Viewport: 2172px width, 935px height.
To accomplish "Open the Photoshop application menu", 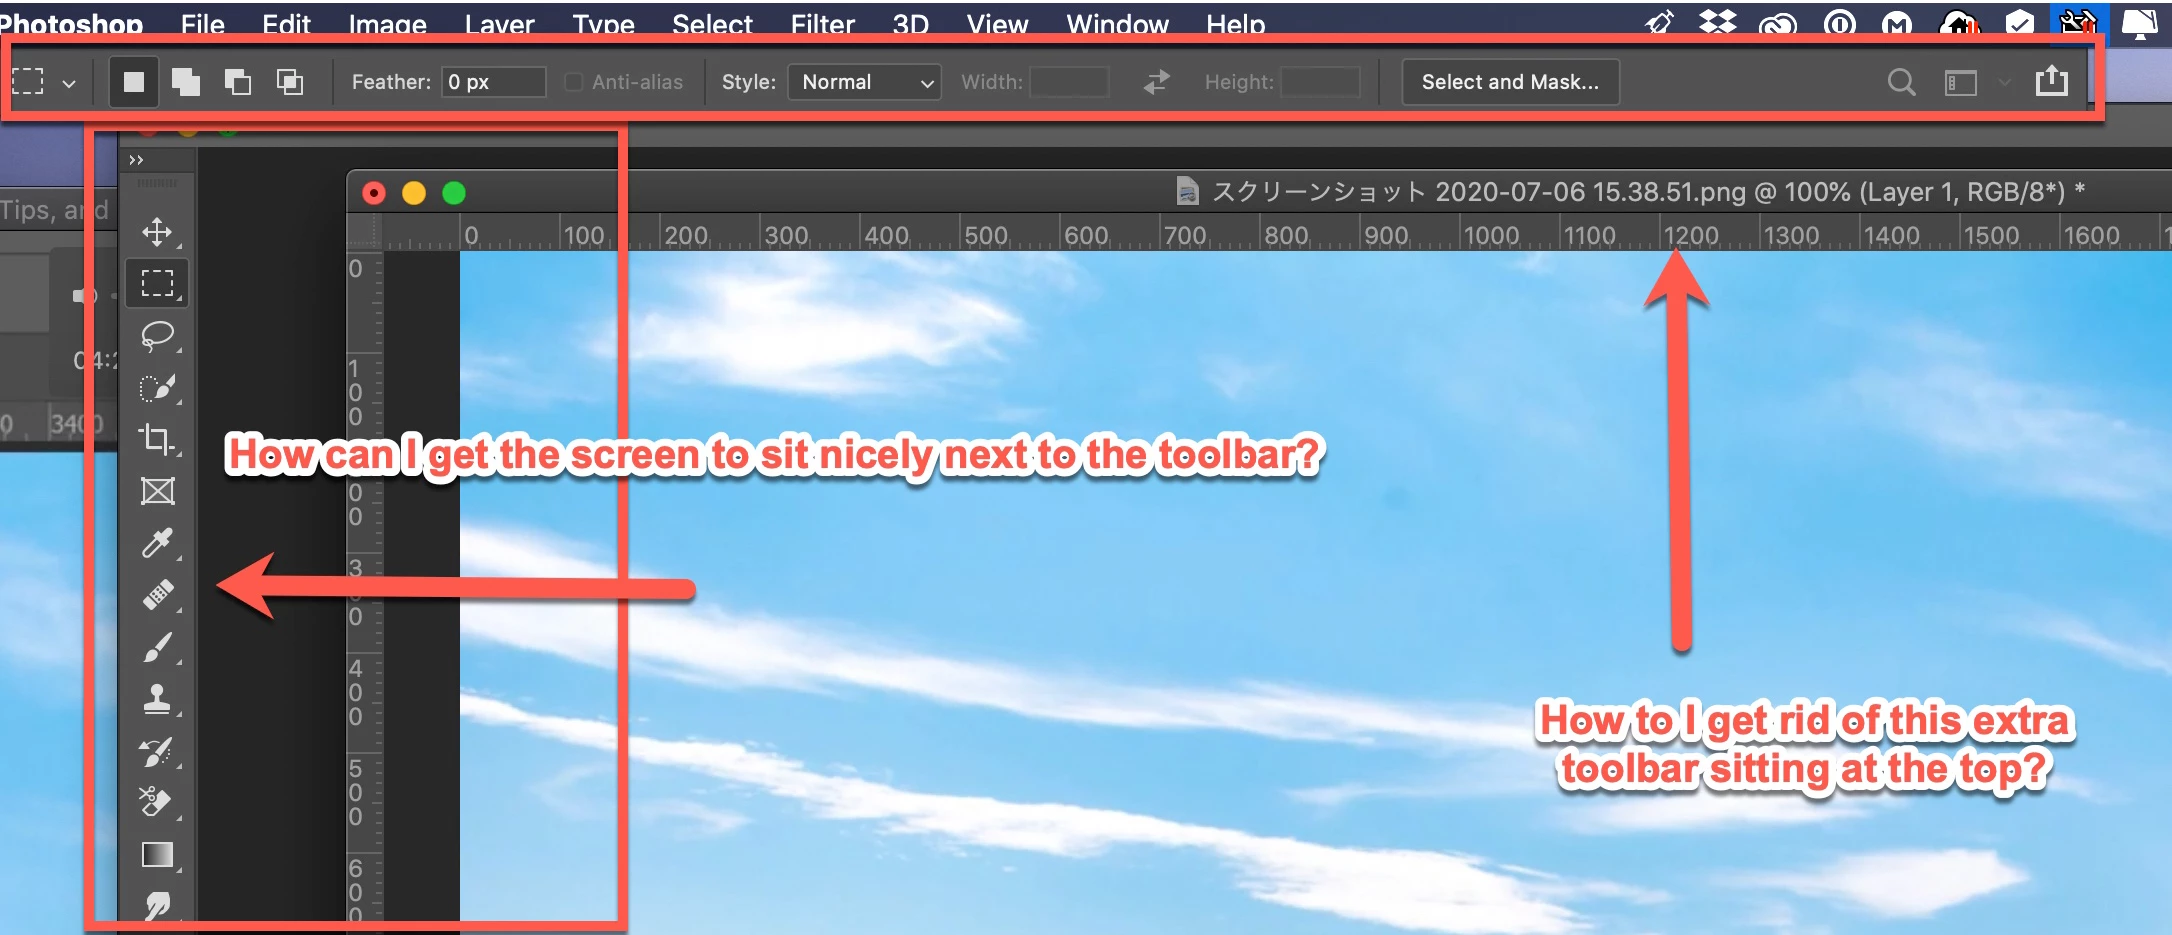I will 71,24.
